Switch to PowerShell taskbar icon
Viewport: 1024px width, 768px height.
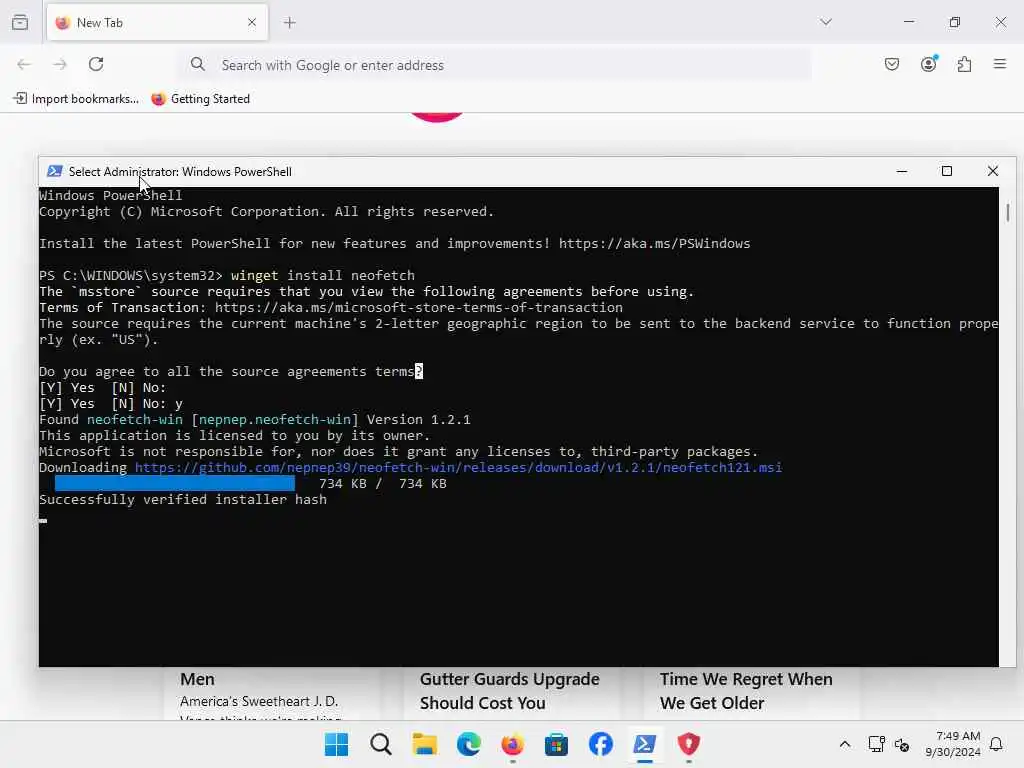point(645,744)
